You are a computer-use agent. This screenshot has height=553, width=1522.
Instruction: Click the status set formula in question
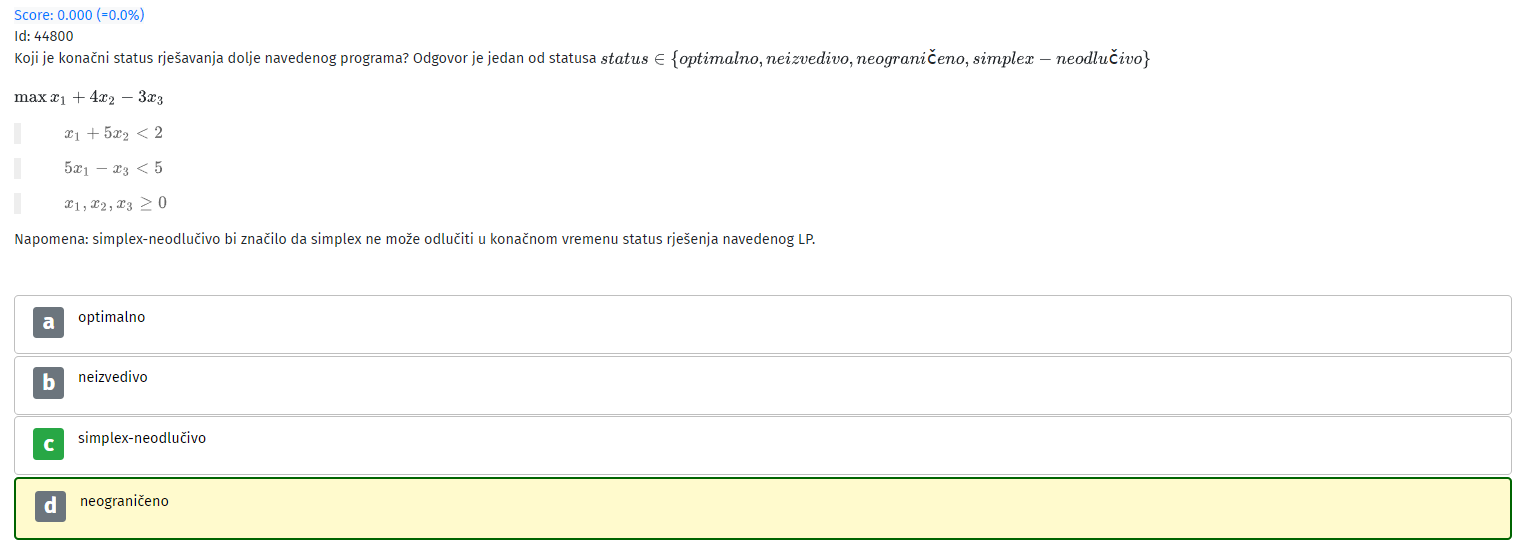tap(876, 59)
